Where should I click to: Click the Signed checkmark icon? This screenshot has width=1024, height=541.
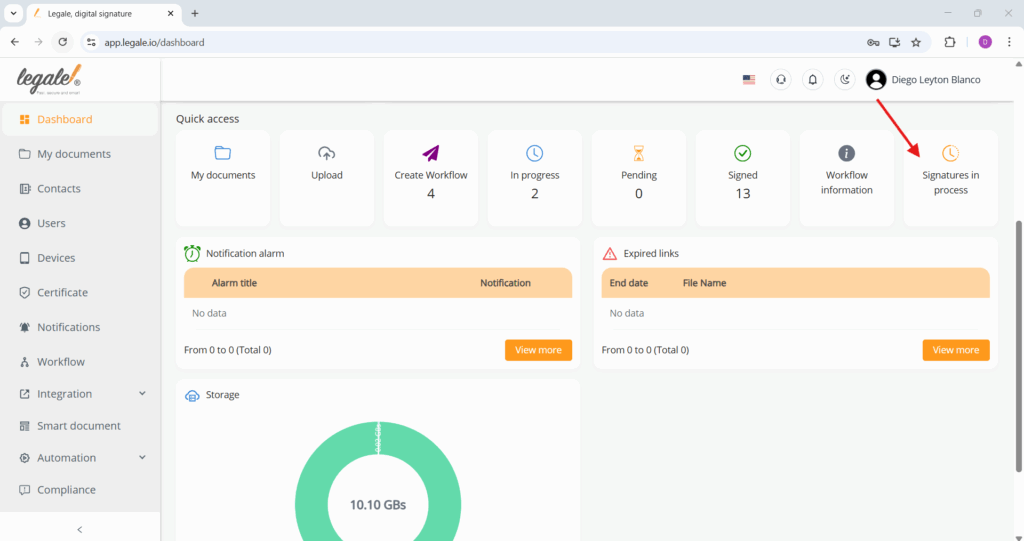pyautogui.click(x=743, y=154)
